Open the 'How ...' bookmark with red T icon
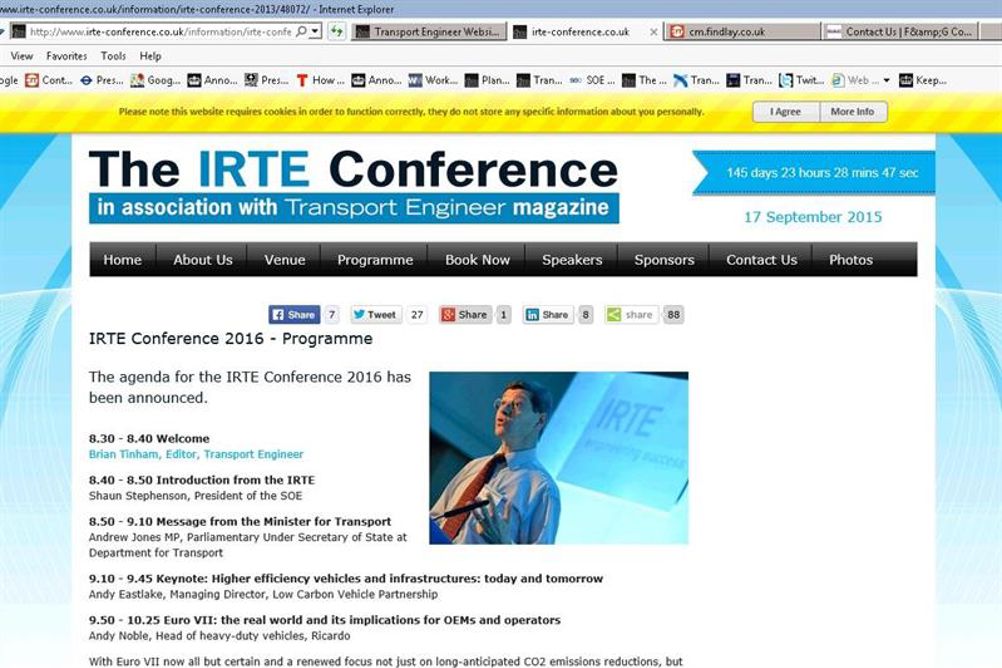Screen dimensions: 1002x668 click(320, 81)
